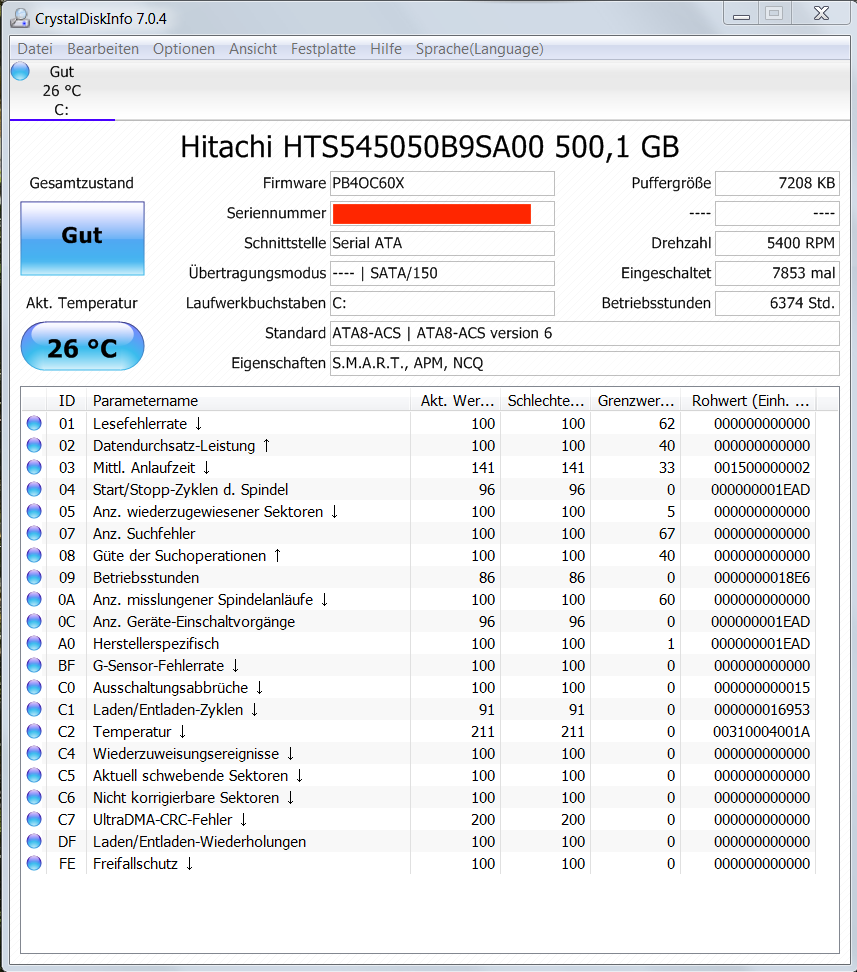857x972 pixels.
Task: Click the Eingeschaltet value 7853 mal
Action: [777, 273]
